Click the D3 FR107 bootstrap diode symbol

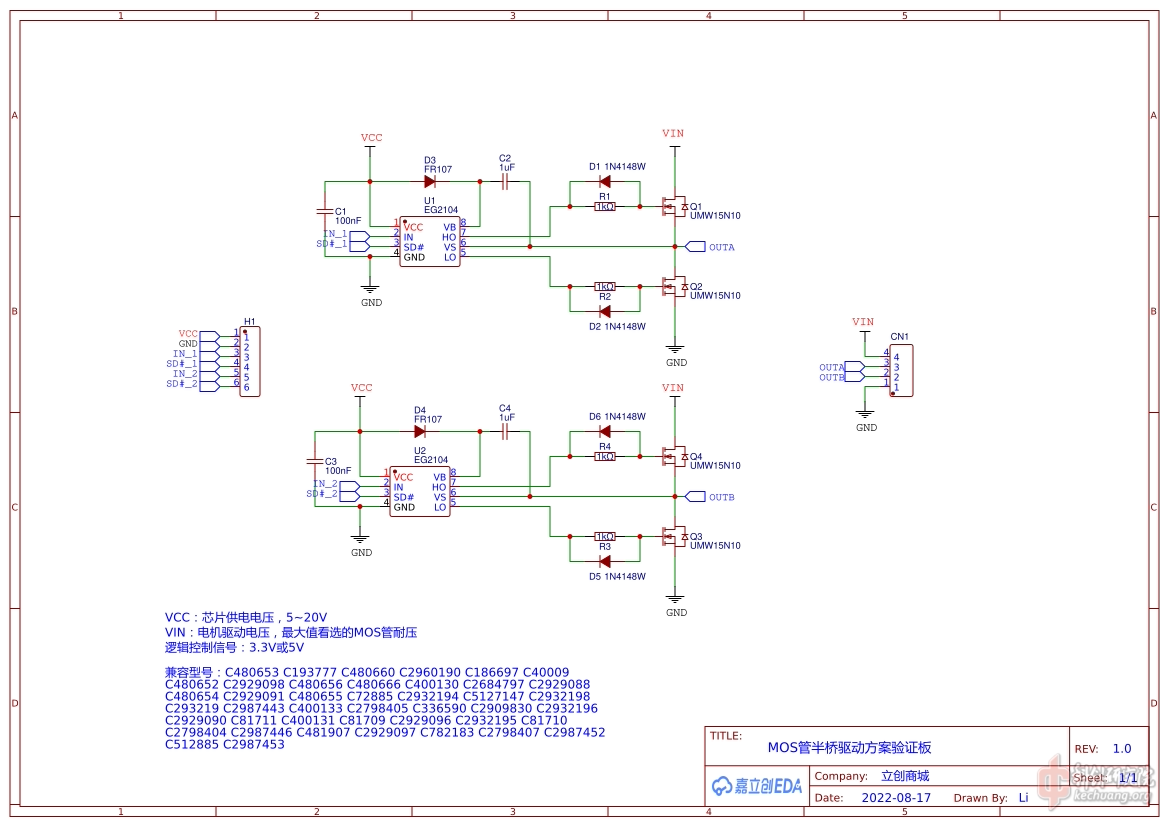pyautogui.click(x=430, y=181)
